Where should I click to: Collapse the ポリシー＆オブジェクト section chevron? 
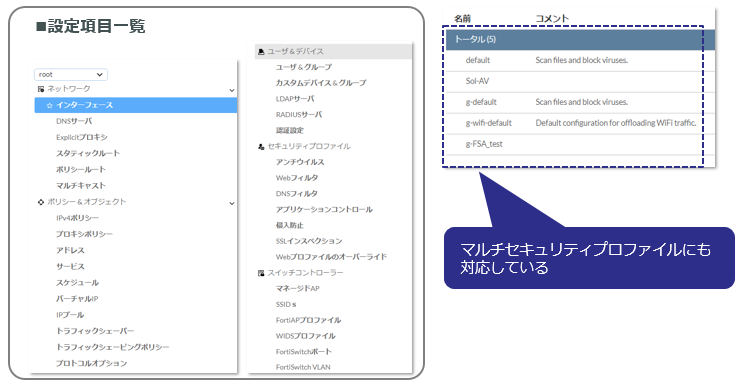point(232,203)
